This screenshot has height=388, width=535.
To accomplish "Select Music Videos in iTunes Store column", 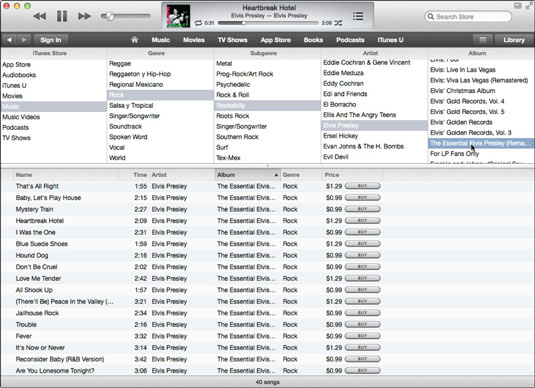I will coord(54,117).
